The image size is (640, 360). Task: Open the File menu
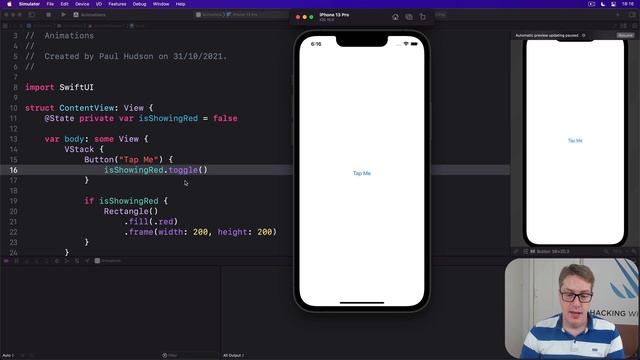(50, 4)
